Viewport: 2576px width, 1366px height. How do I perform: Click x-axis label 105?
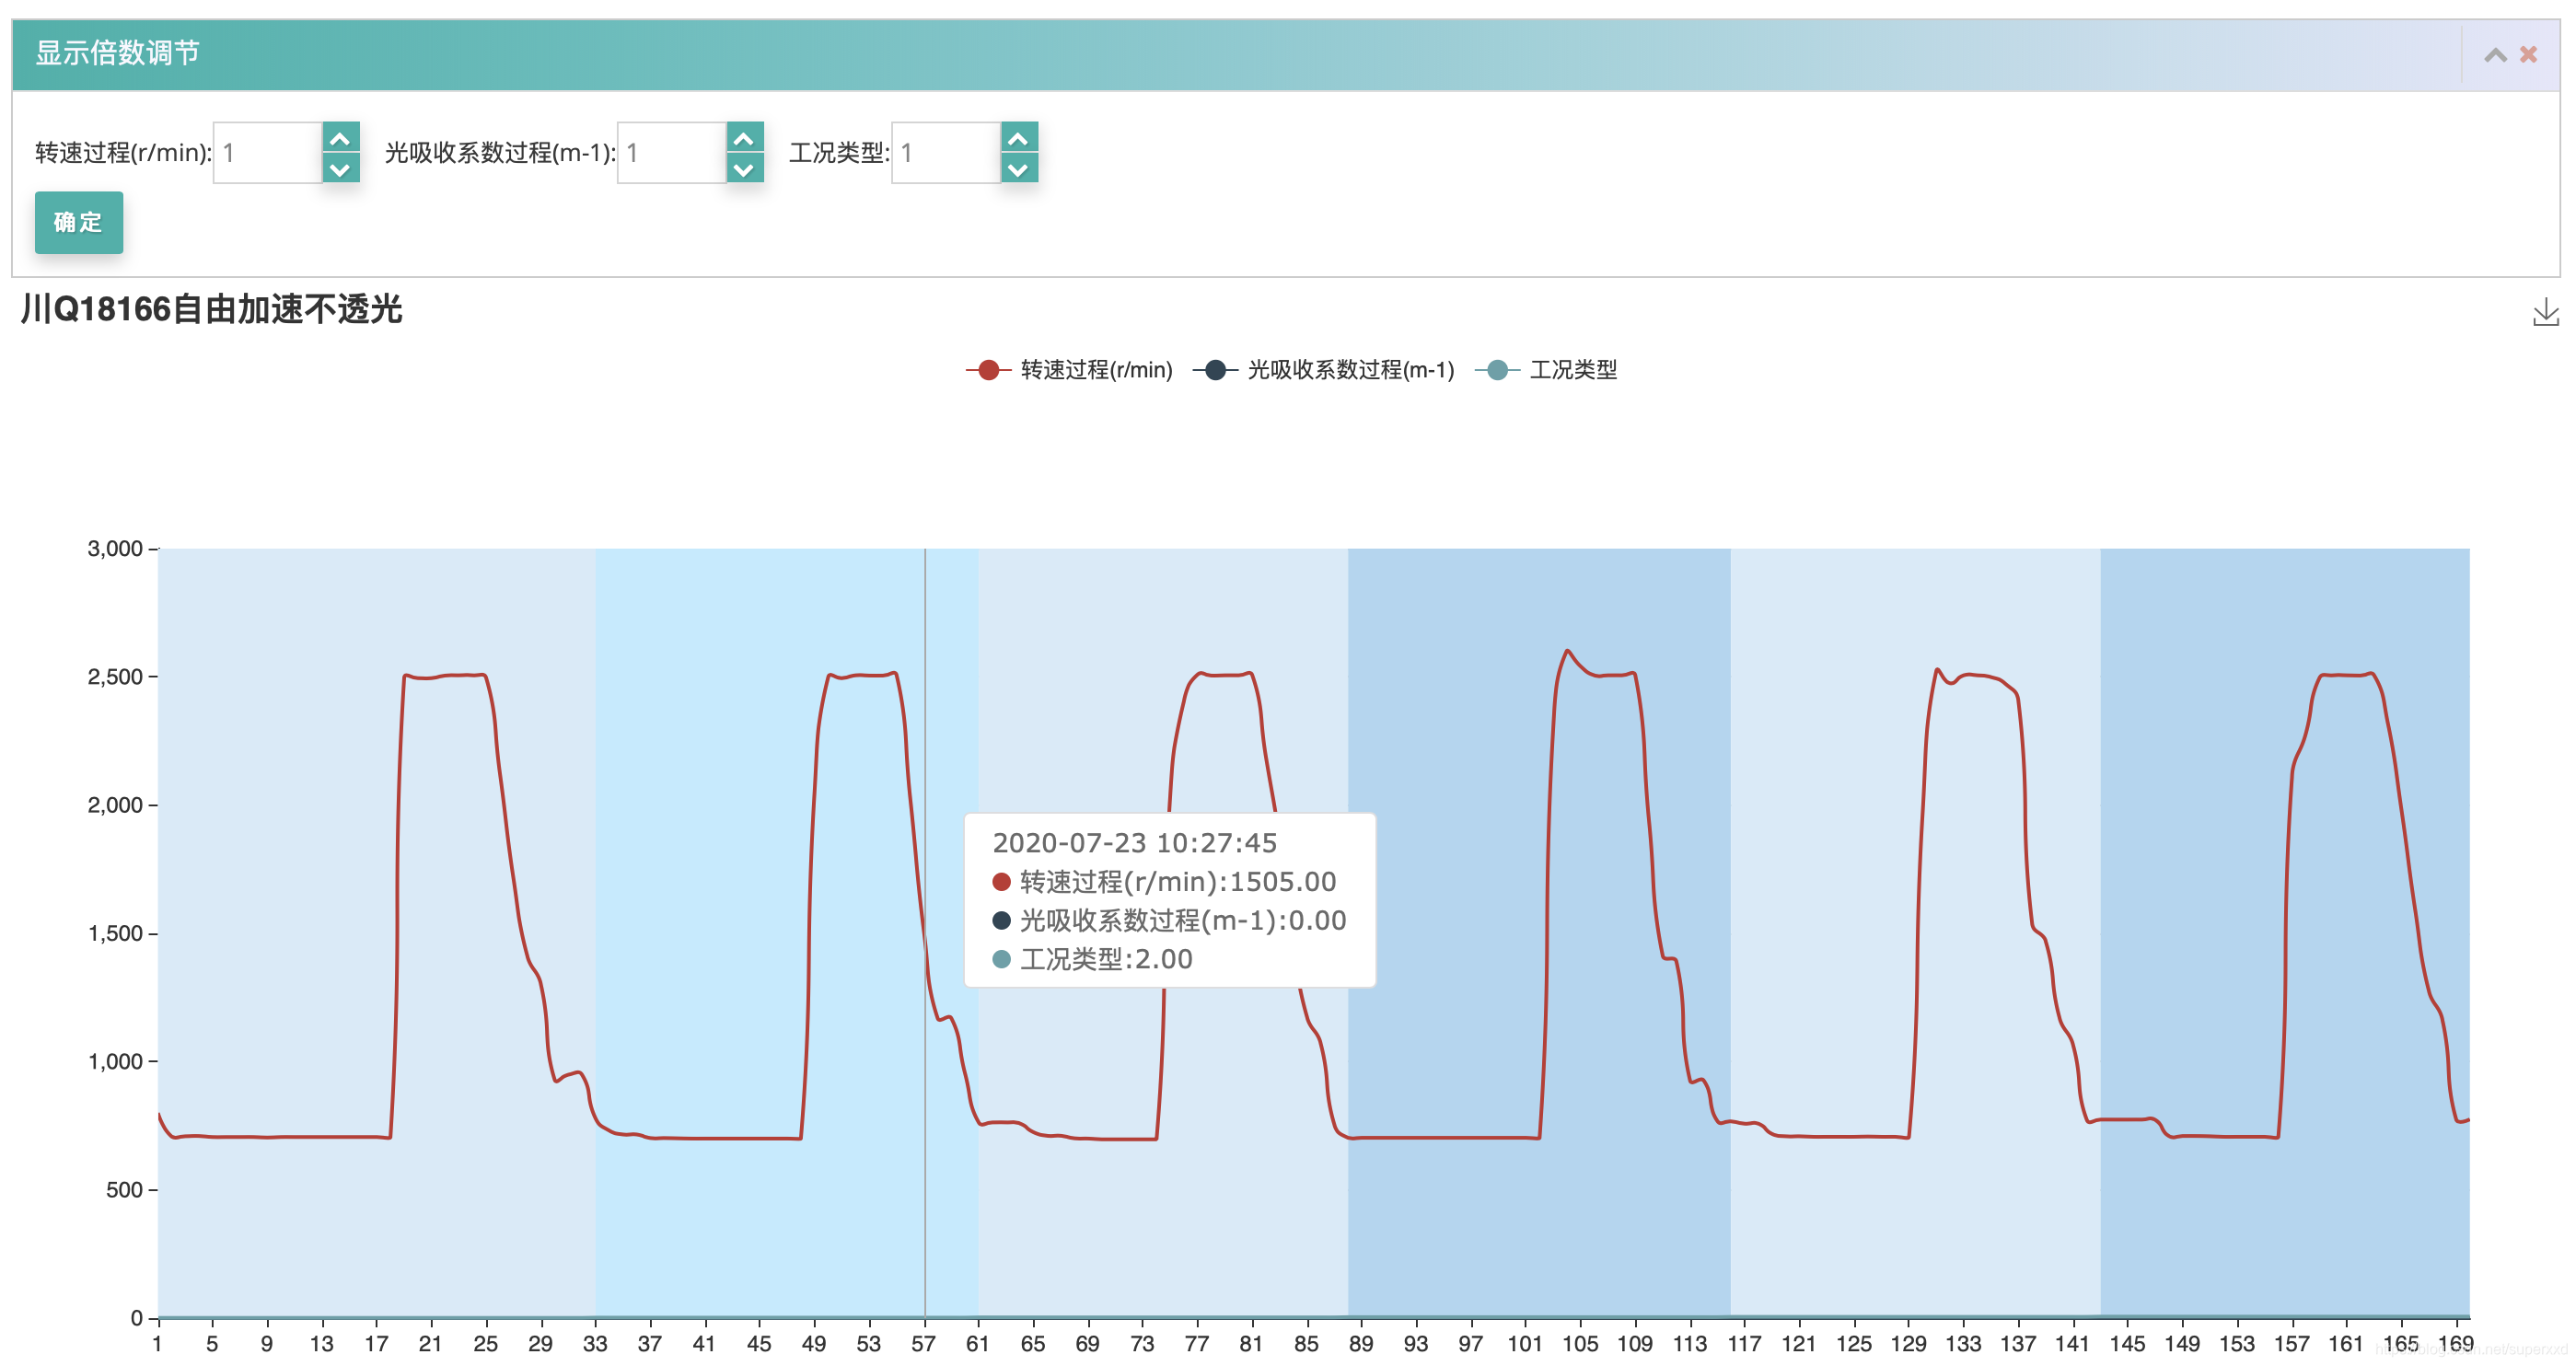point(1580,1344)
